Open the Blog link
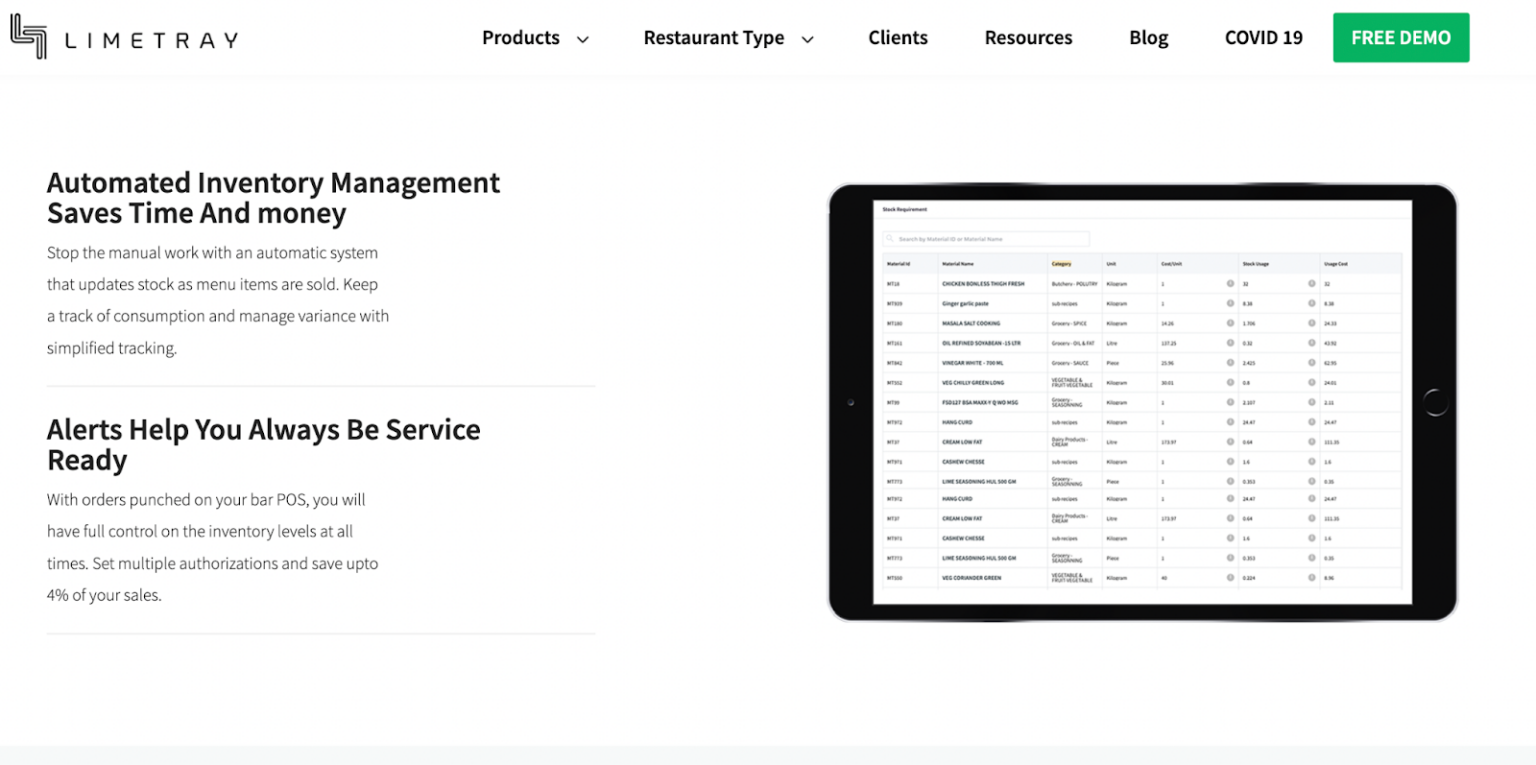The image size is (1536, 765). [1148, 37]
